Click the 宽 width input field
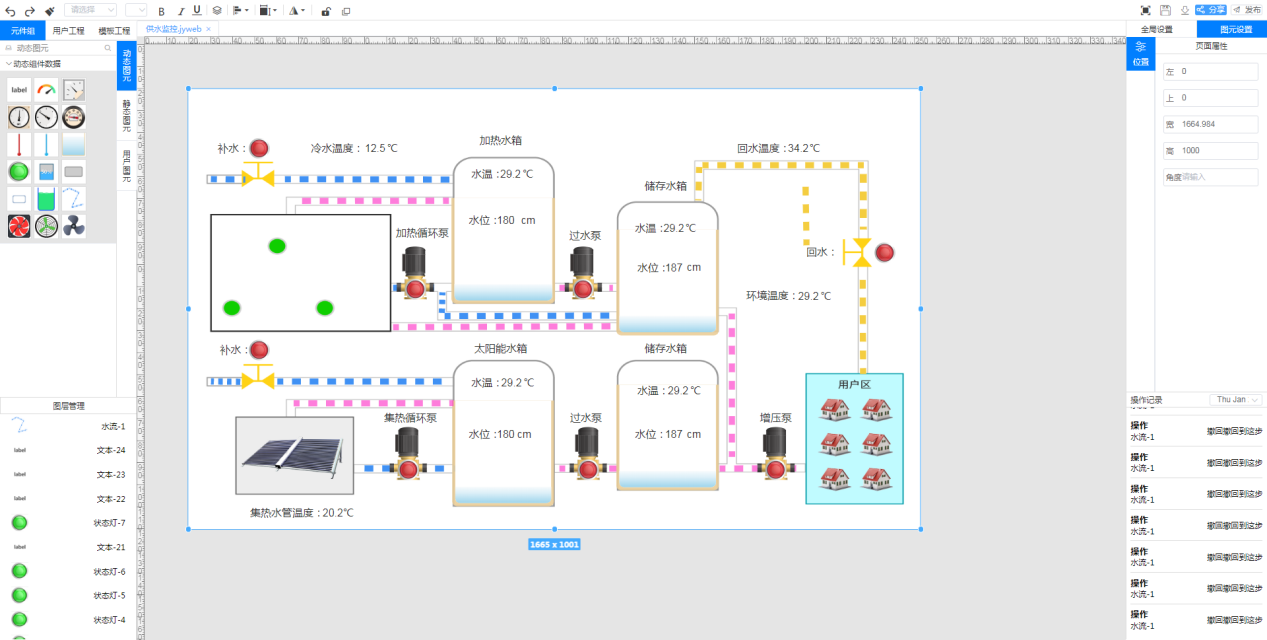 (1216, 125)
